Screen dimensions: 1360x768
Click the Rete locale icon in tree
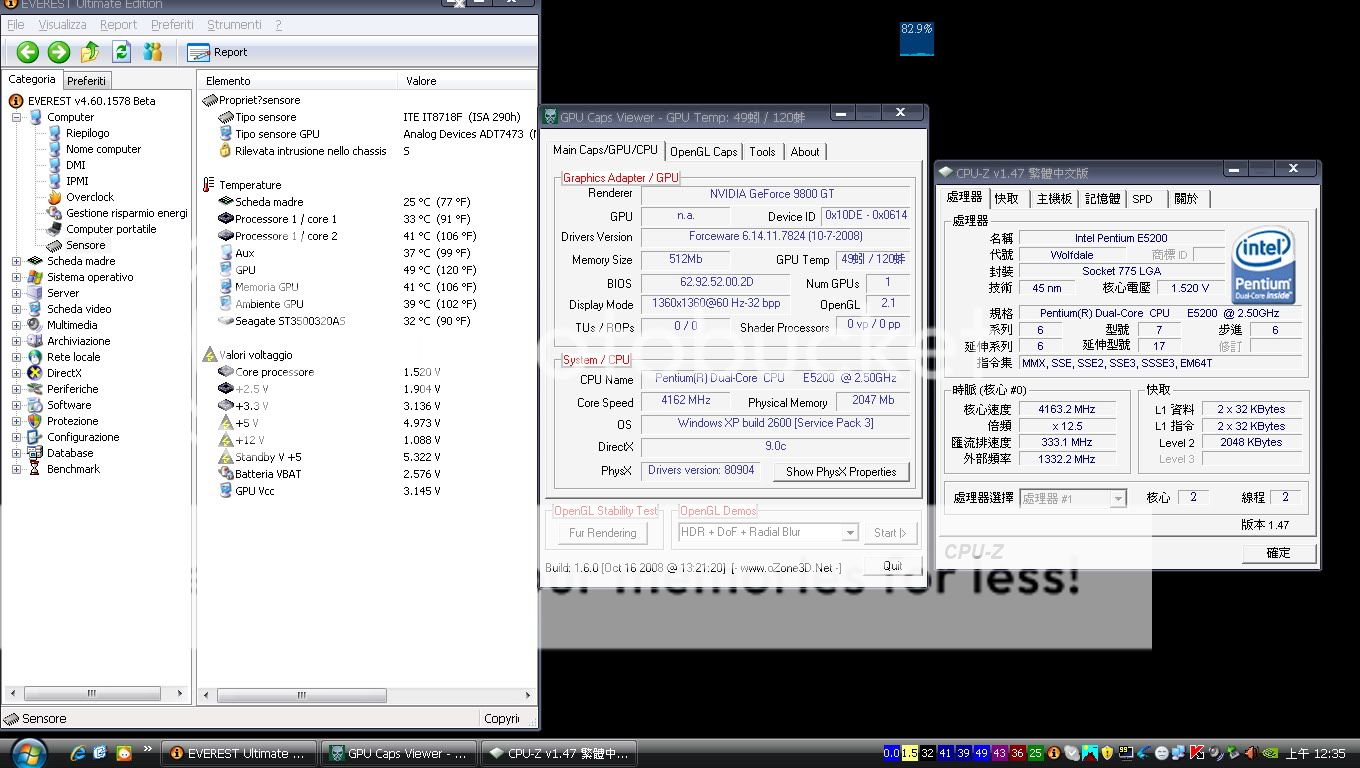[x=35, y=357]
